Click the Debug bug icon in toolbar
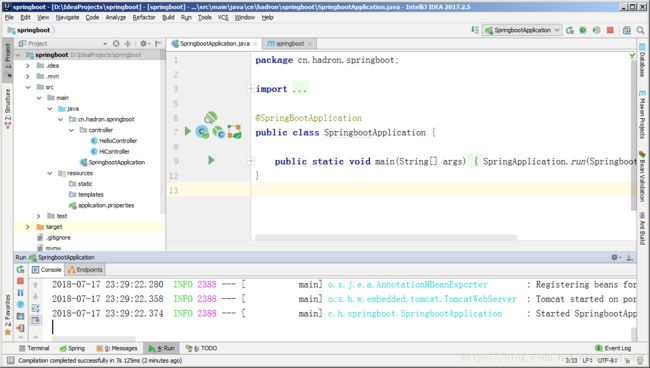The height and width of the screenshot is (368, 650). tap(583, 30)
